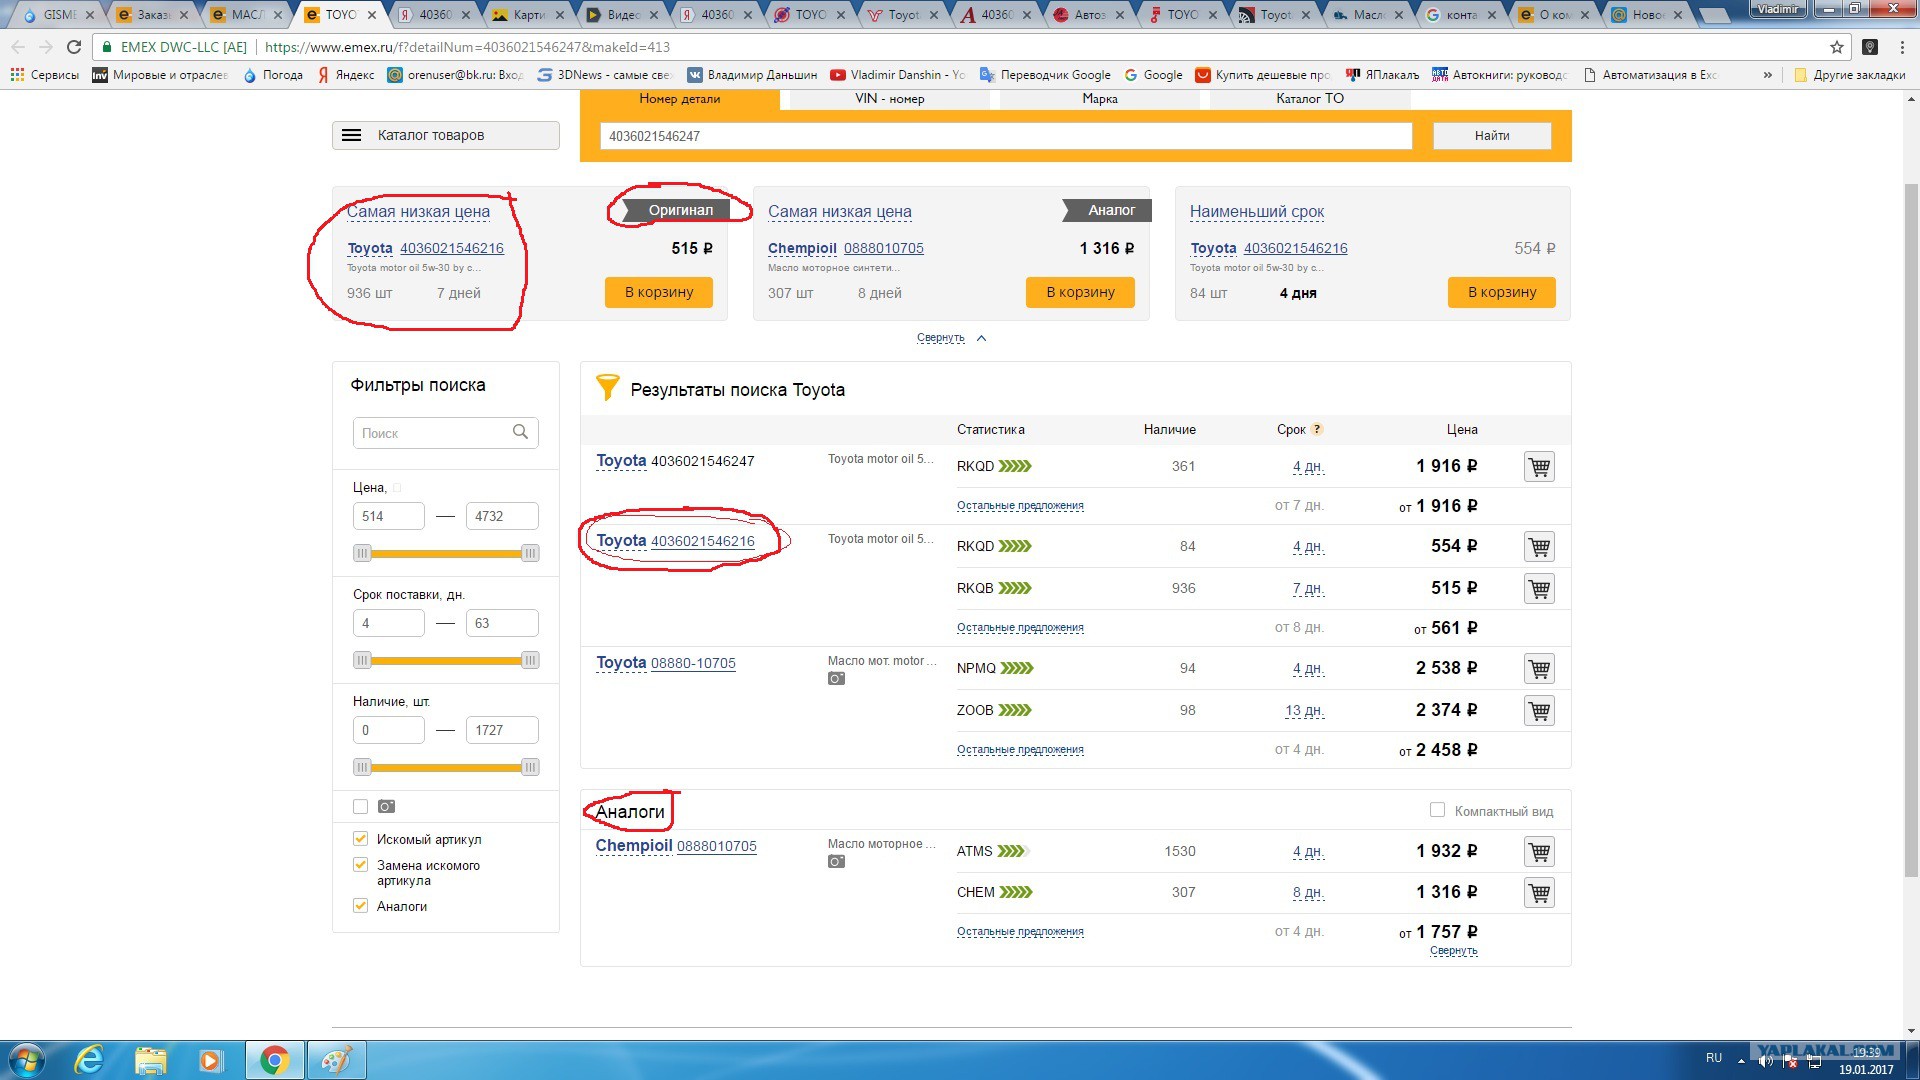This screenshot has height=1080, width=1920.
Task: Switch to the Марка search tab
Action: tap(1100, 99)
